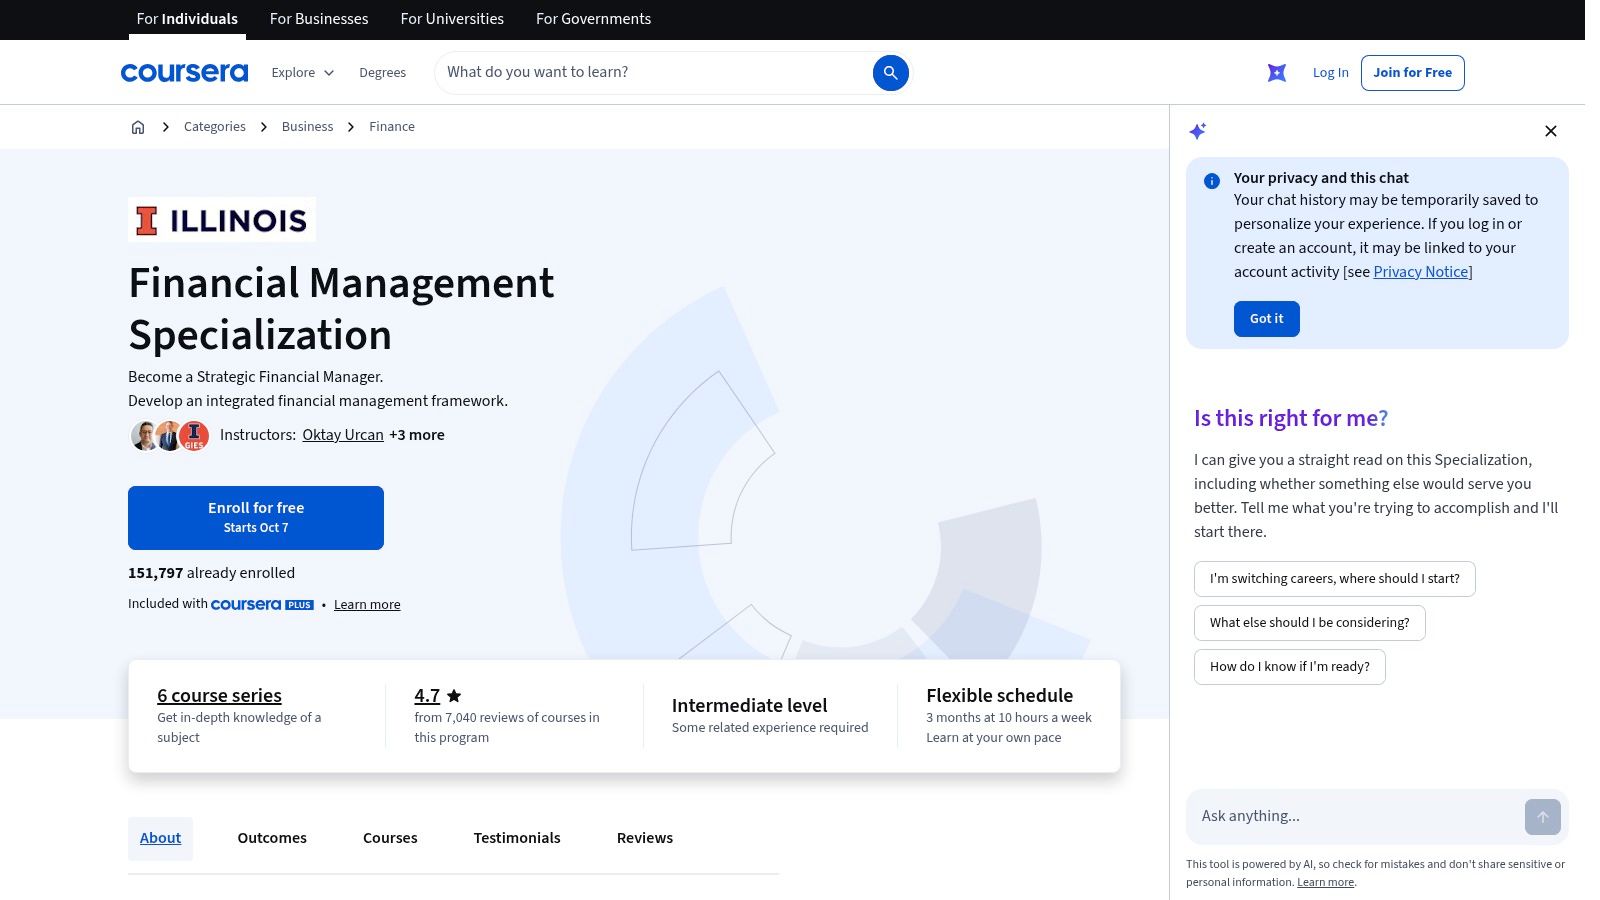Screen dimensions: 1600x900
Task: Show the +3 more instructors
Action: (417, 435)
